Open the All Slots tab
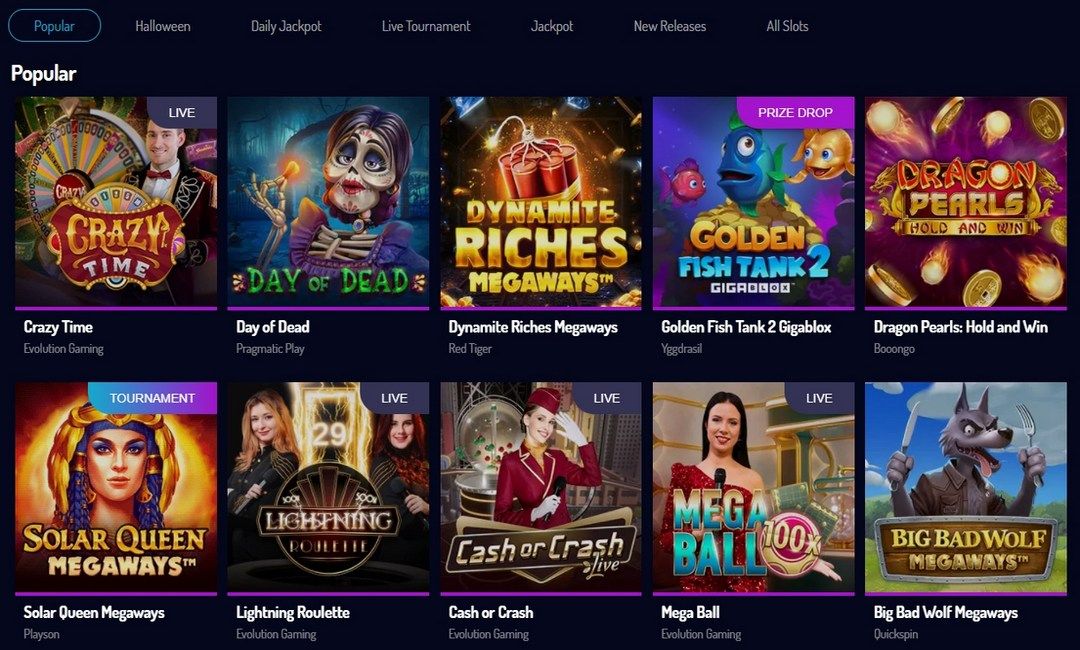 pos(787,26)
